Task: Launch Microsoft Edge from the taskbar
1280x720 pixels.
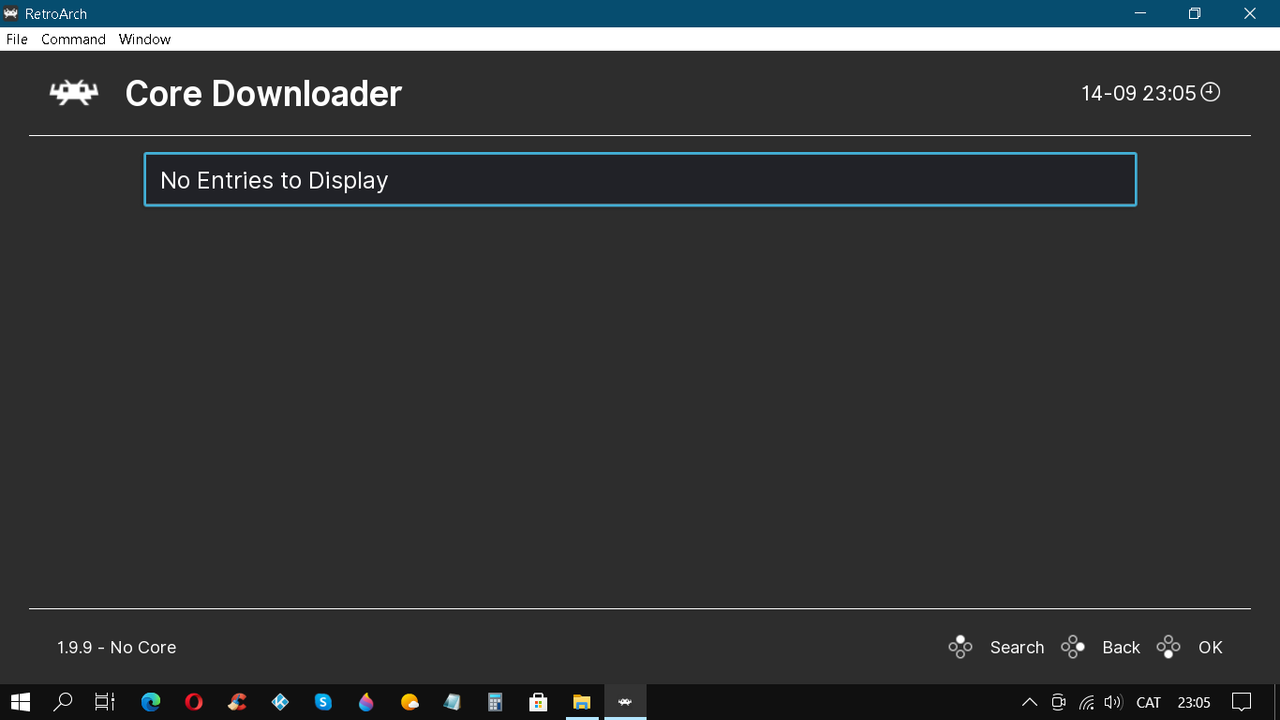Action: tap(151, 702)
